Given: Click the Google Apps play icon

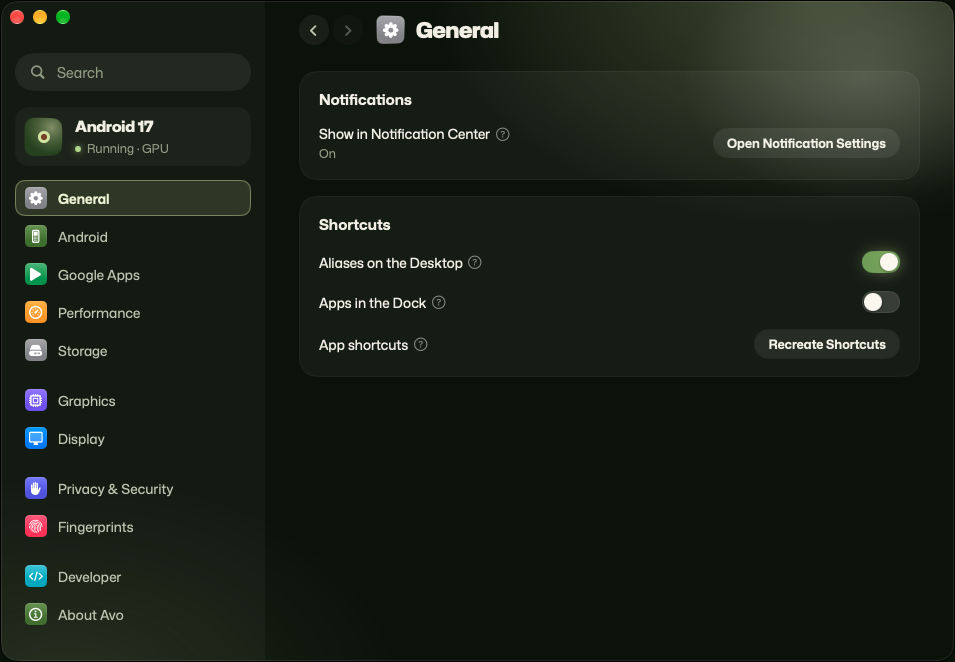Looking at the screenshot, I should pos(36,275).
